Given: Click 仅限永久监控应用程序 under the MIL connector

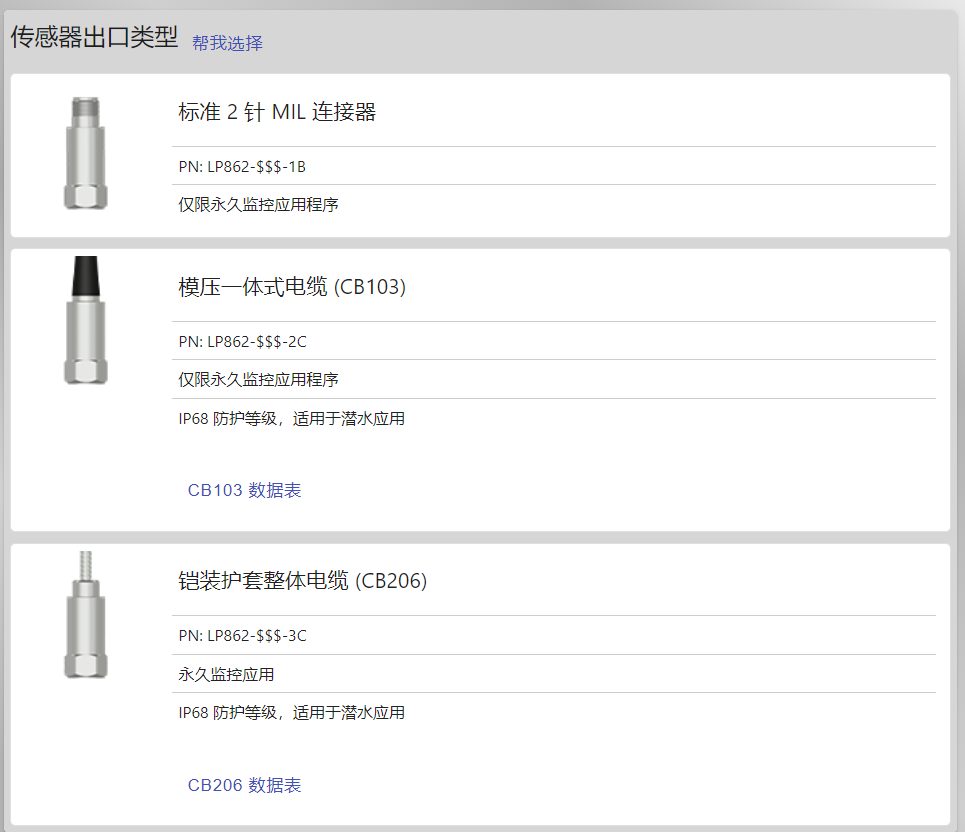Looking at the screenshot, I should pos(258,204).
